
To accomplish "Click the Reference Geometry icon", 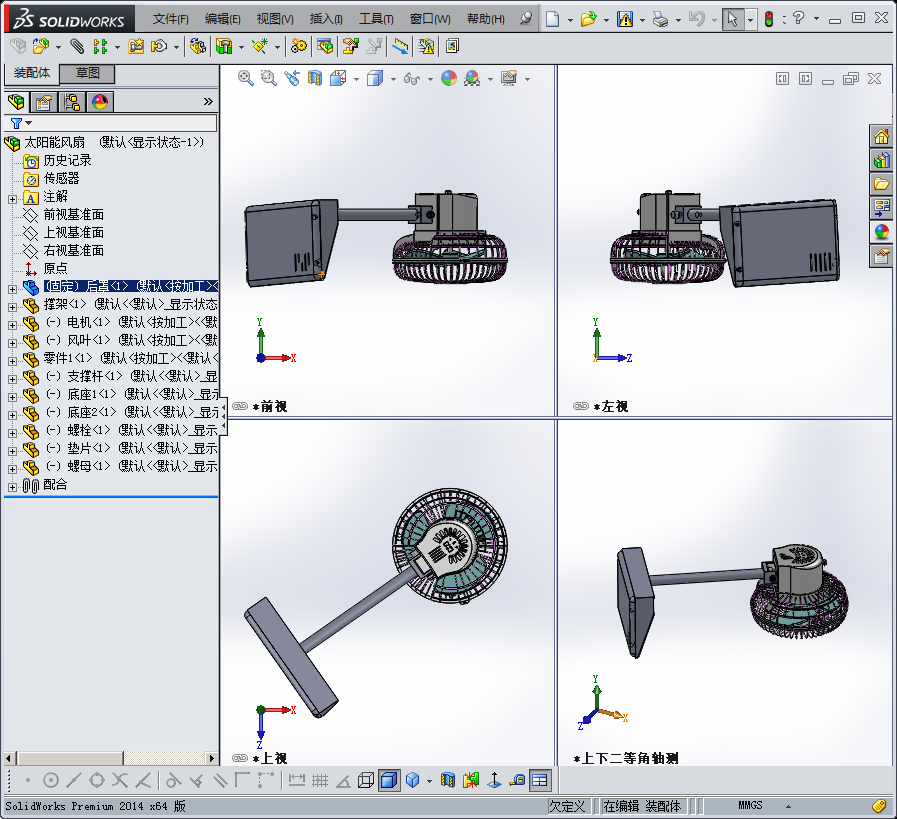I will [260, 46].
